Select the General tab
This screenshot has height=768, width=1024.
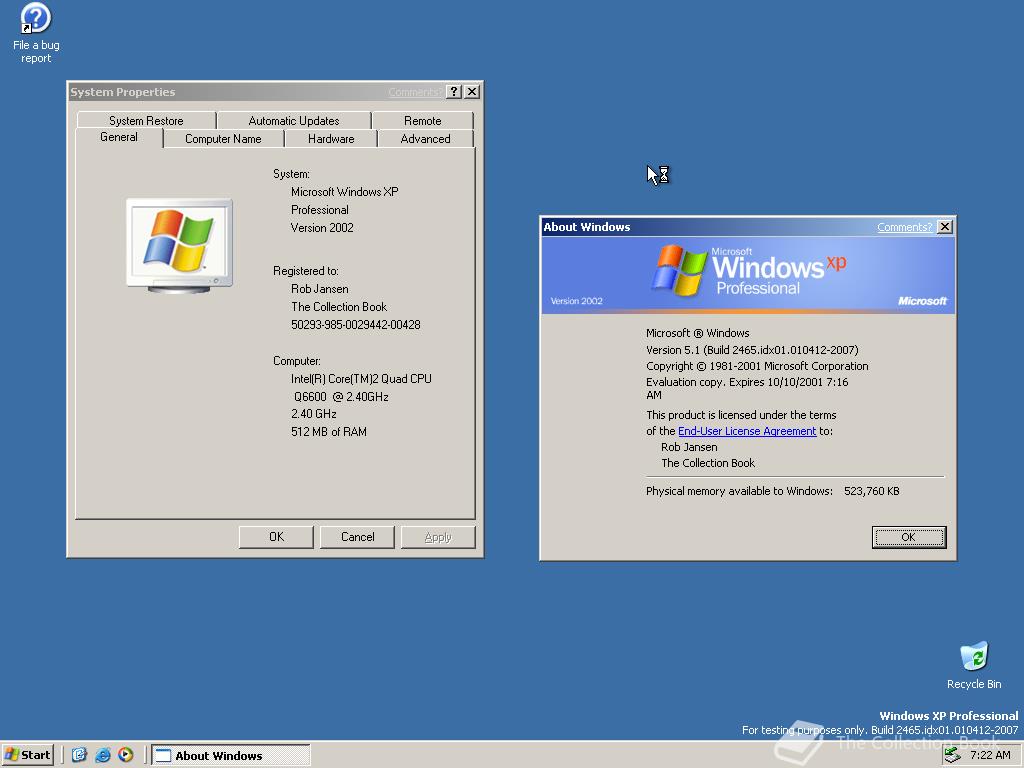coord(119,137)
